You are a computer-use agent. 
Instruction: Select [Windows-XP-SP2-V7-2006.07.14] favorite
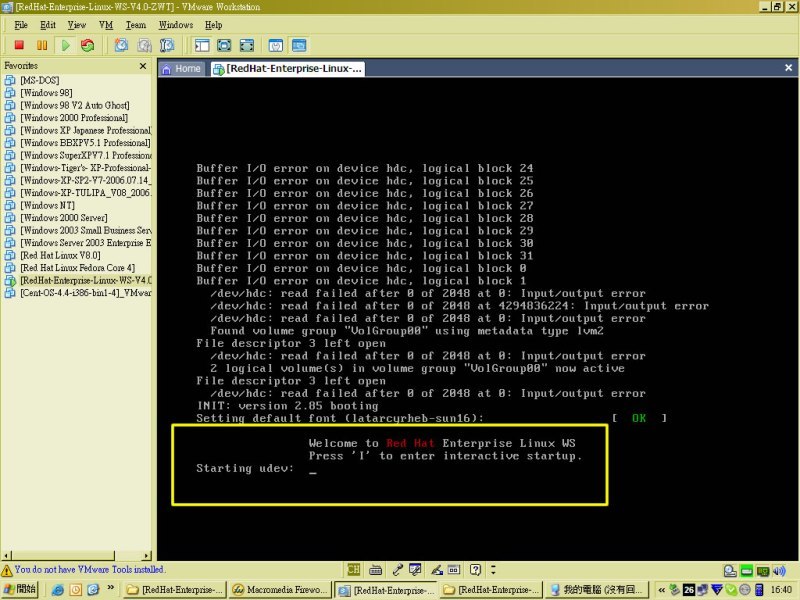pos(78,180)
